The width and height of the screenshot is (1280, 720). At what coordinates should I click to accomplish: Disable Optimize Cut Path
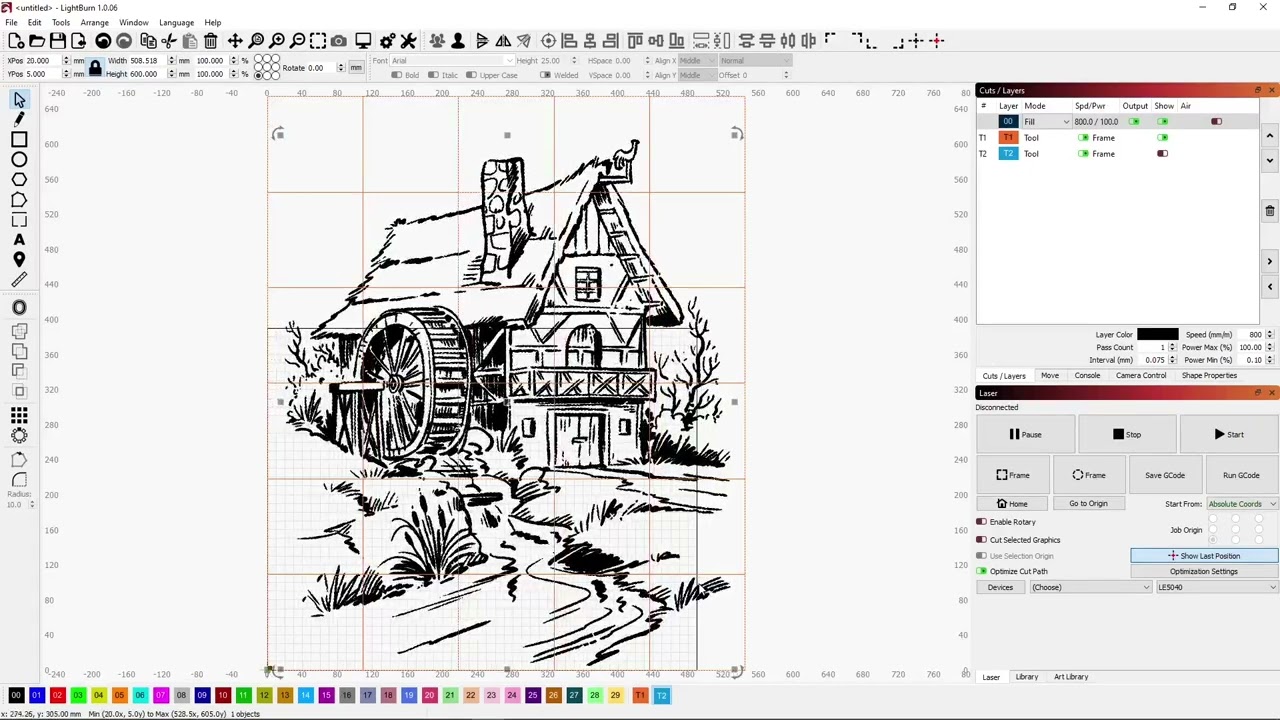click(982, 572)
